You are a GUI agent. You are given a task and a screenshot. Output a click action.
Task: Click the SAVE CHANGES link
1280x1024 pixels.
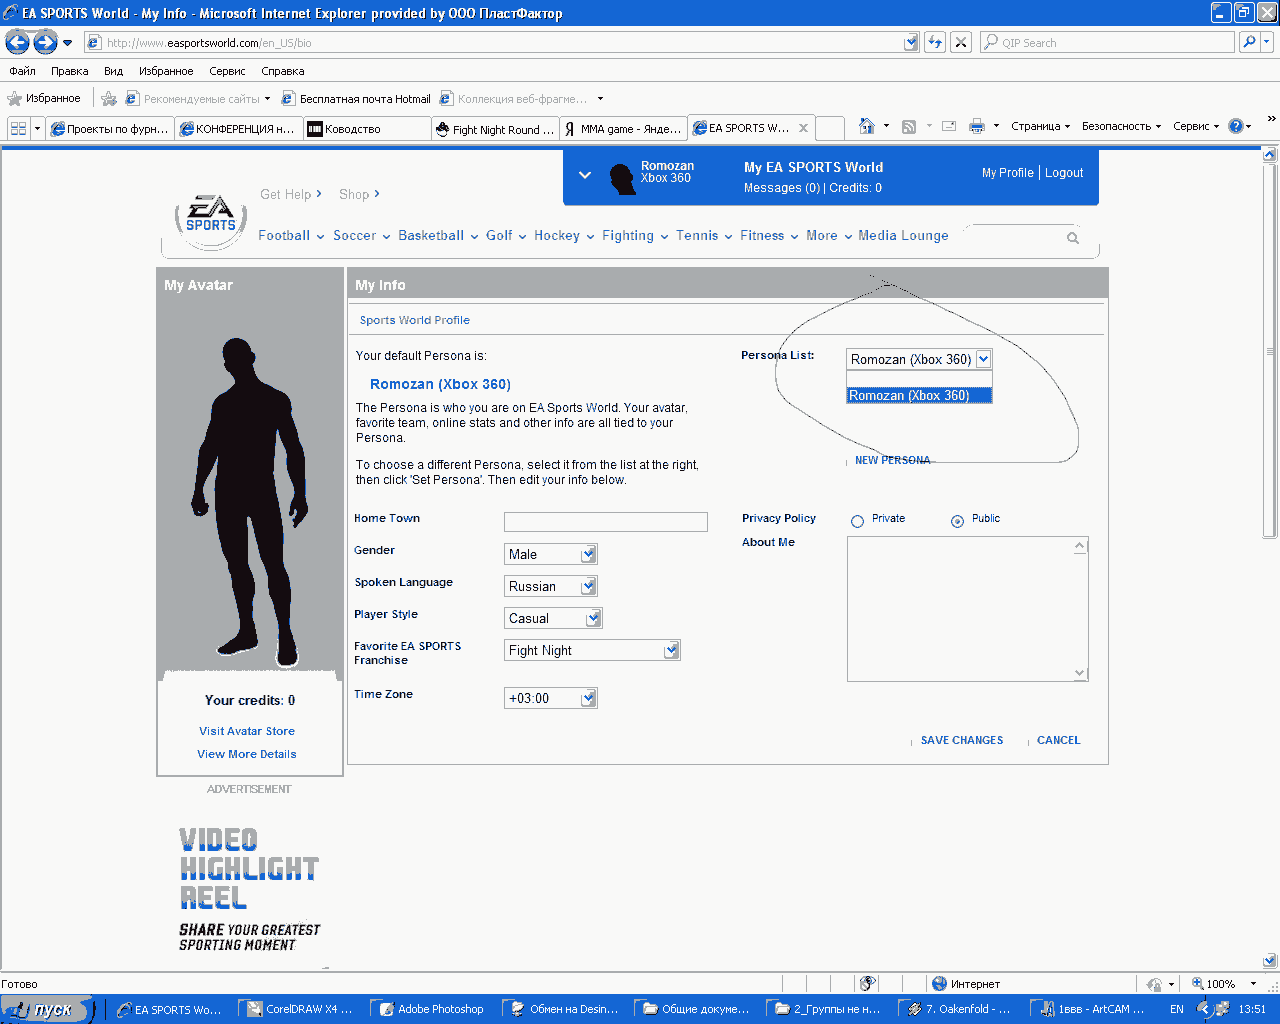point(961,740)
